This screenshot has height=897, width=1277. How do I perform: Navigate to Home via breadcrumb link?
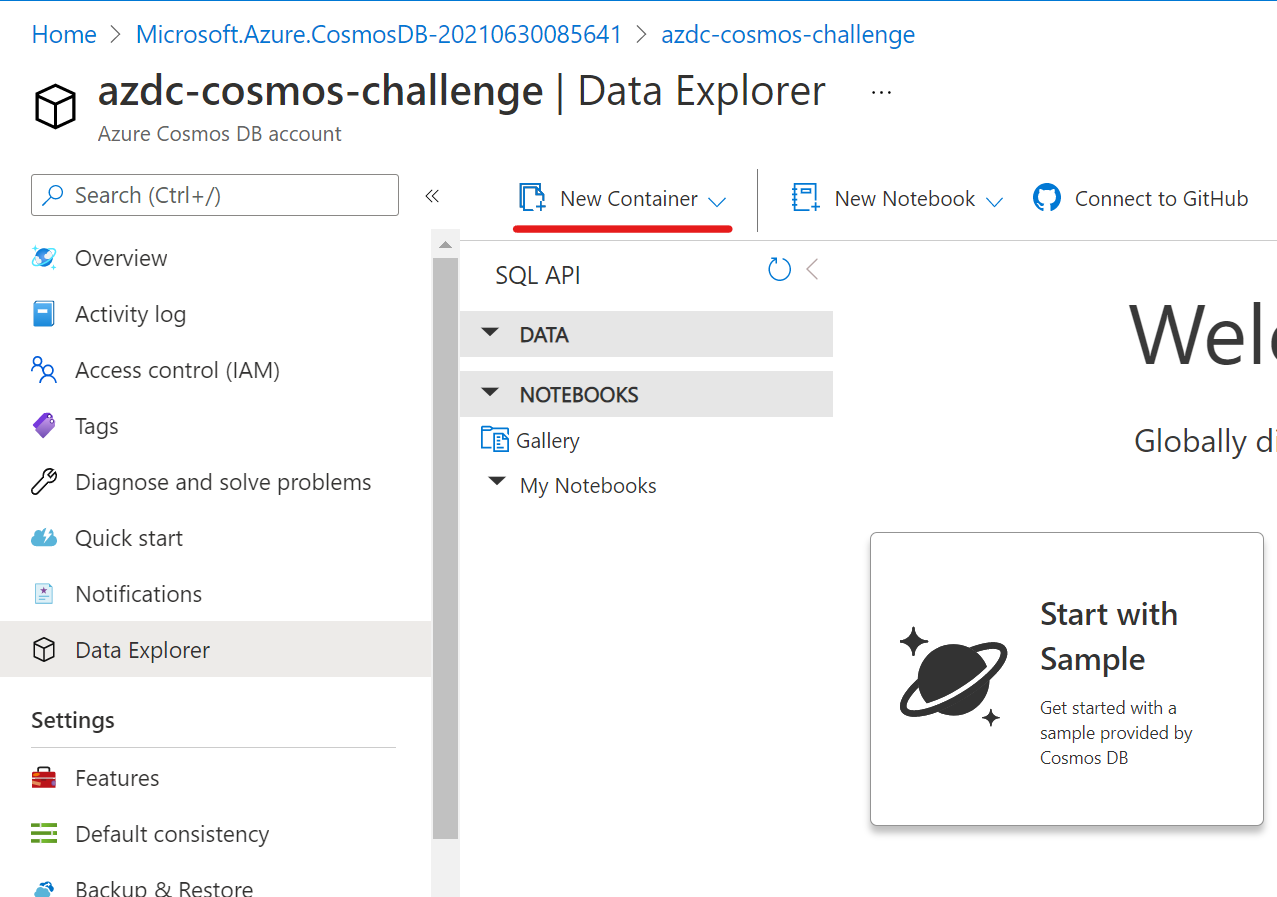pos(63,33)
